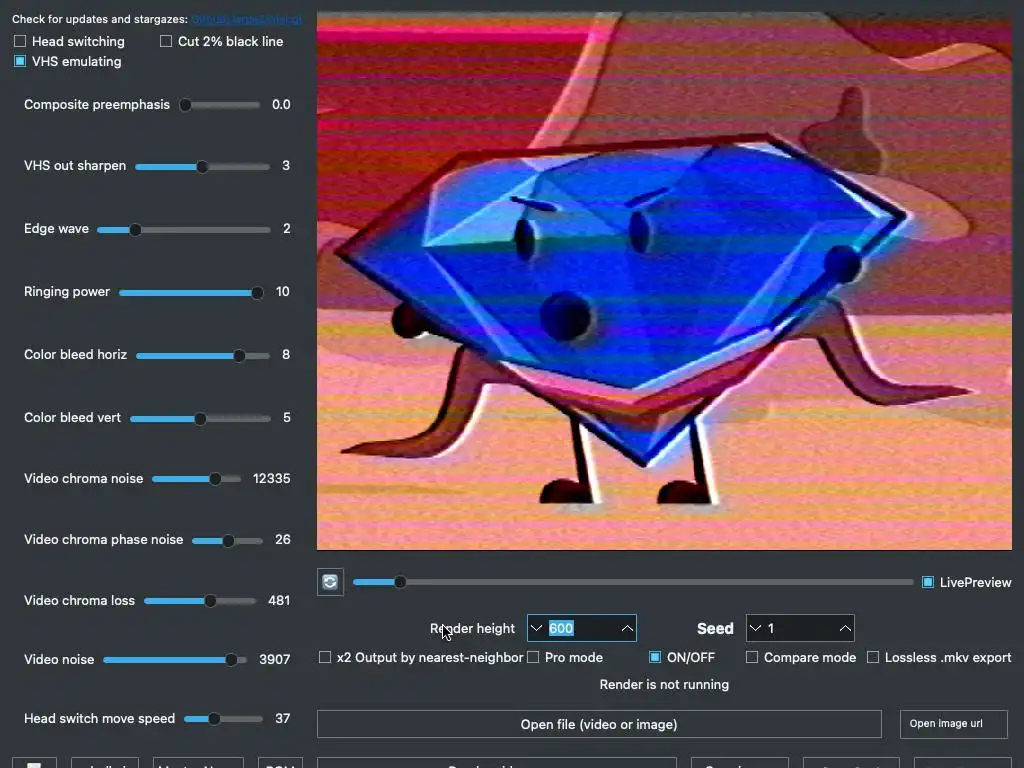Click the video frame position slider
Screen dimensions: 1024x768
pos(633,582)
